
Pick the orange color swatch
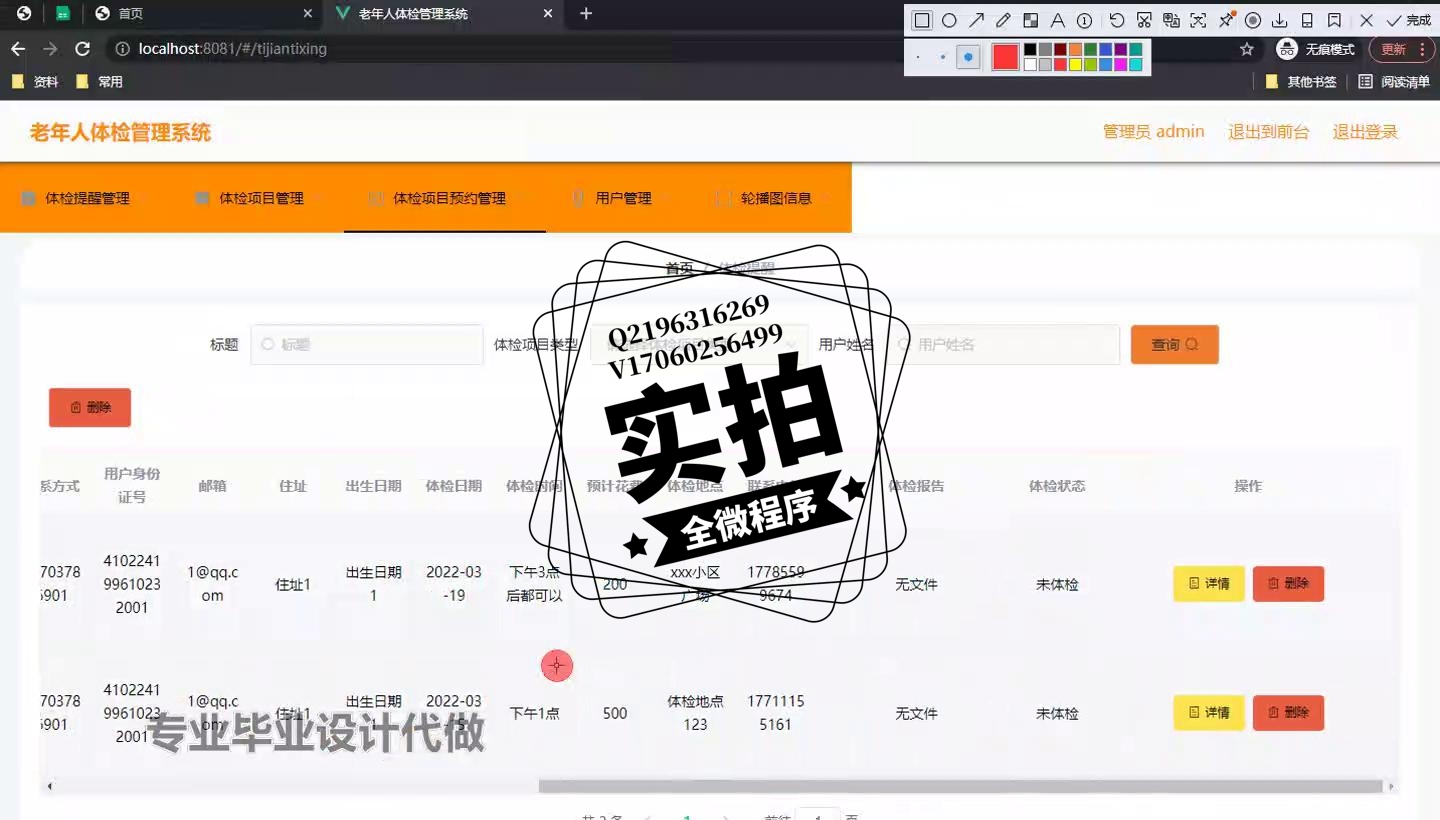tap(1075, 49)
